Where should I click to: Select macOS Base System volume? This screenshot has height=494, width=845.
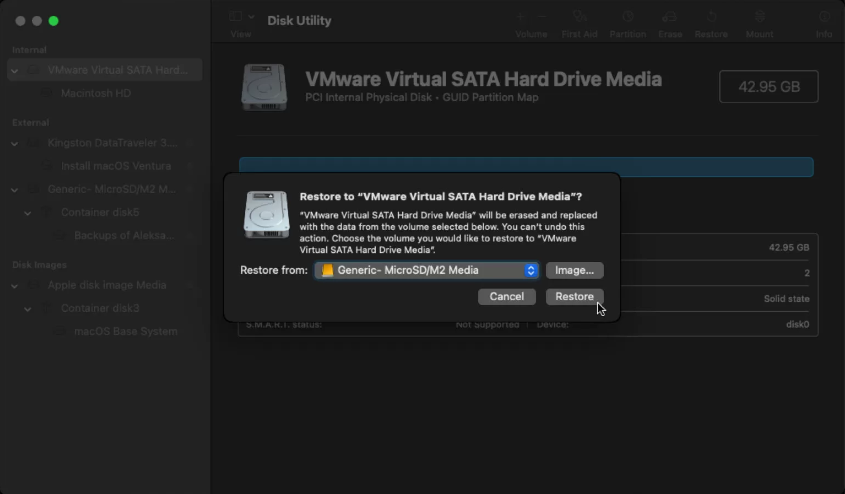[105, 331]
